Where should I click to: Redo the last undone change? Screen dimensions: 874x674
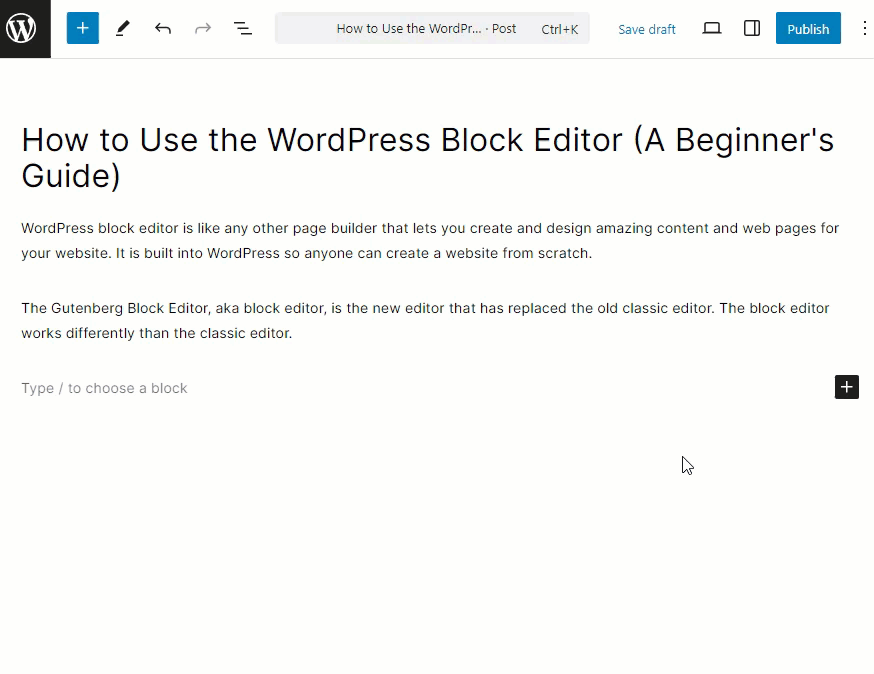203,28
